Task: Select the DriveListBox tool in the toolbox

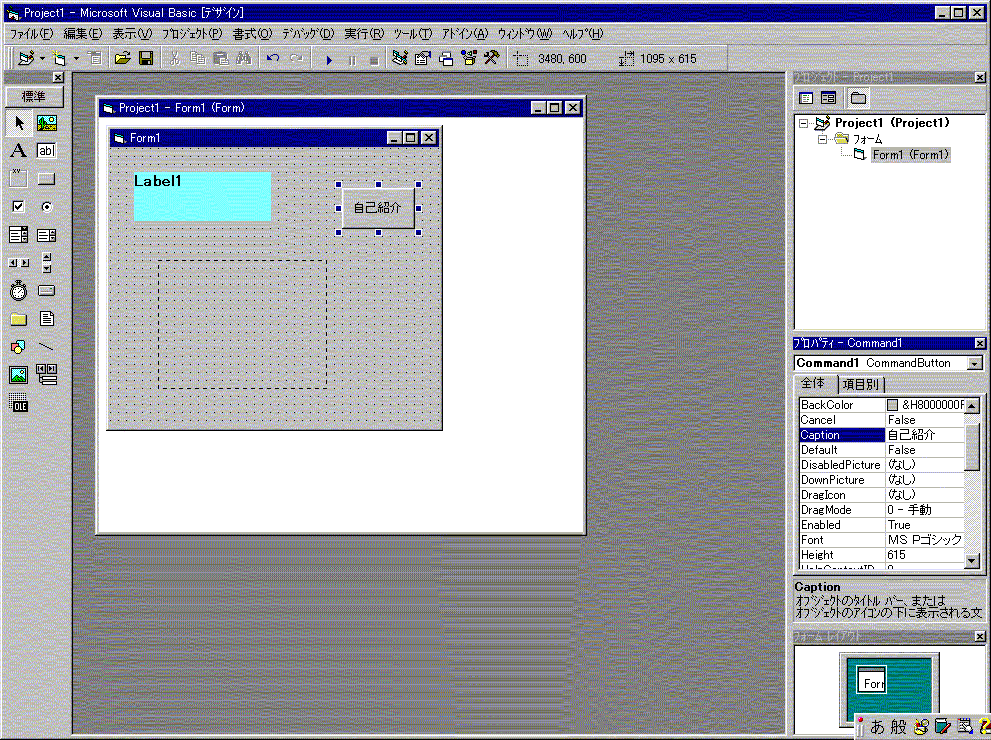Action: coord(46,291)
